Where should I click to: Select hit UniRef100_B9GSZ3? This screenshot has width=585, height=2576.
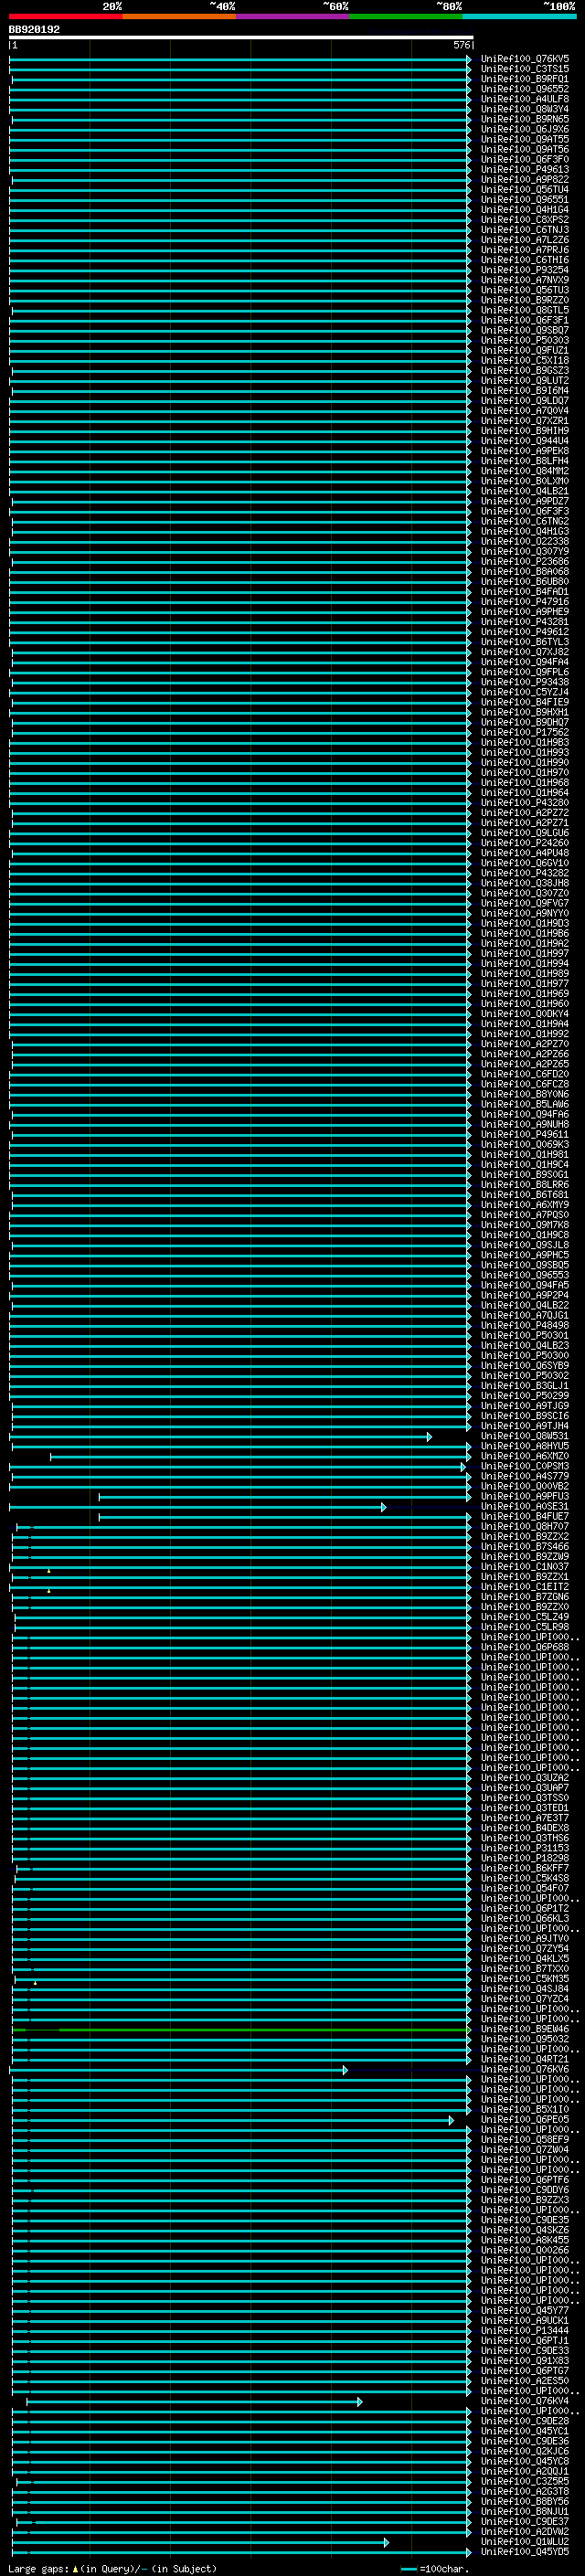(x=525, y=370)
